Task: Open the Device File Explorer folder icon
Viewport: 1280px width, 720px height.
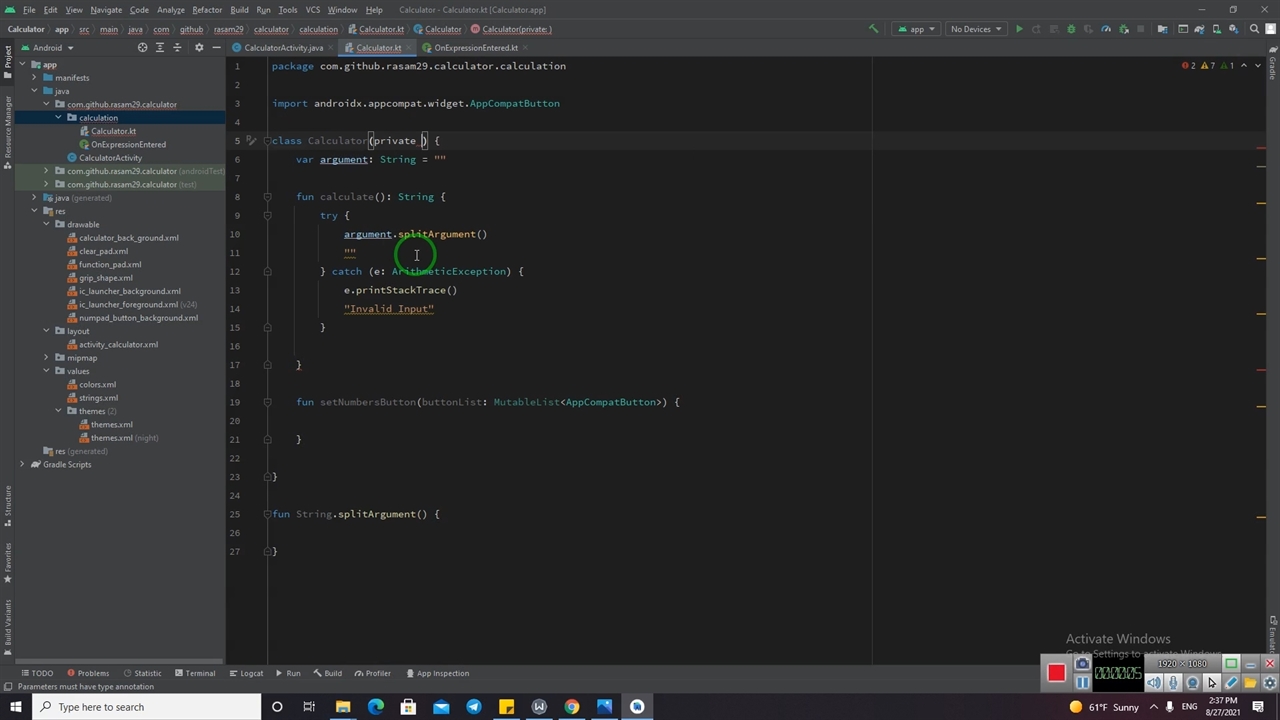Action: [1162, 29]
